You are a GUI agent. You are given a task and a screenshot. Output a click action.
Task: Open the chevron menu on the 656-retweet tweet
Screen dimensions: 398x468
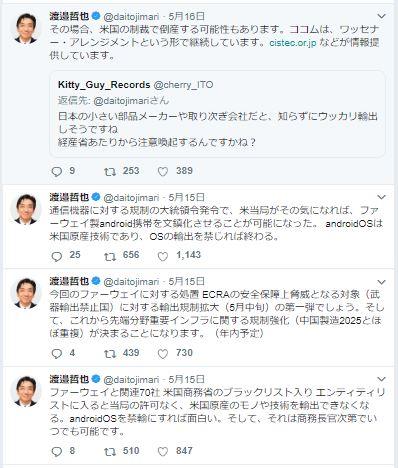click(381, 197)
